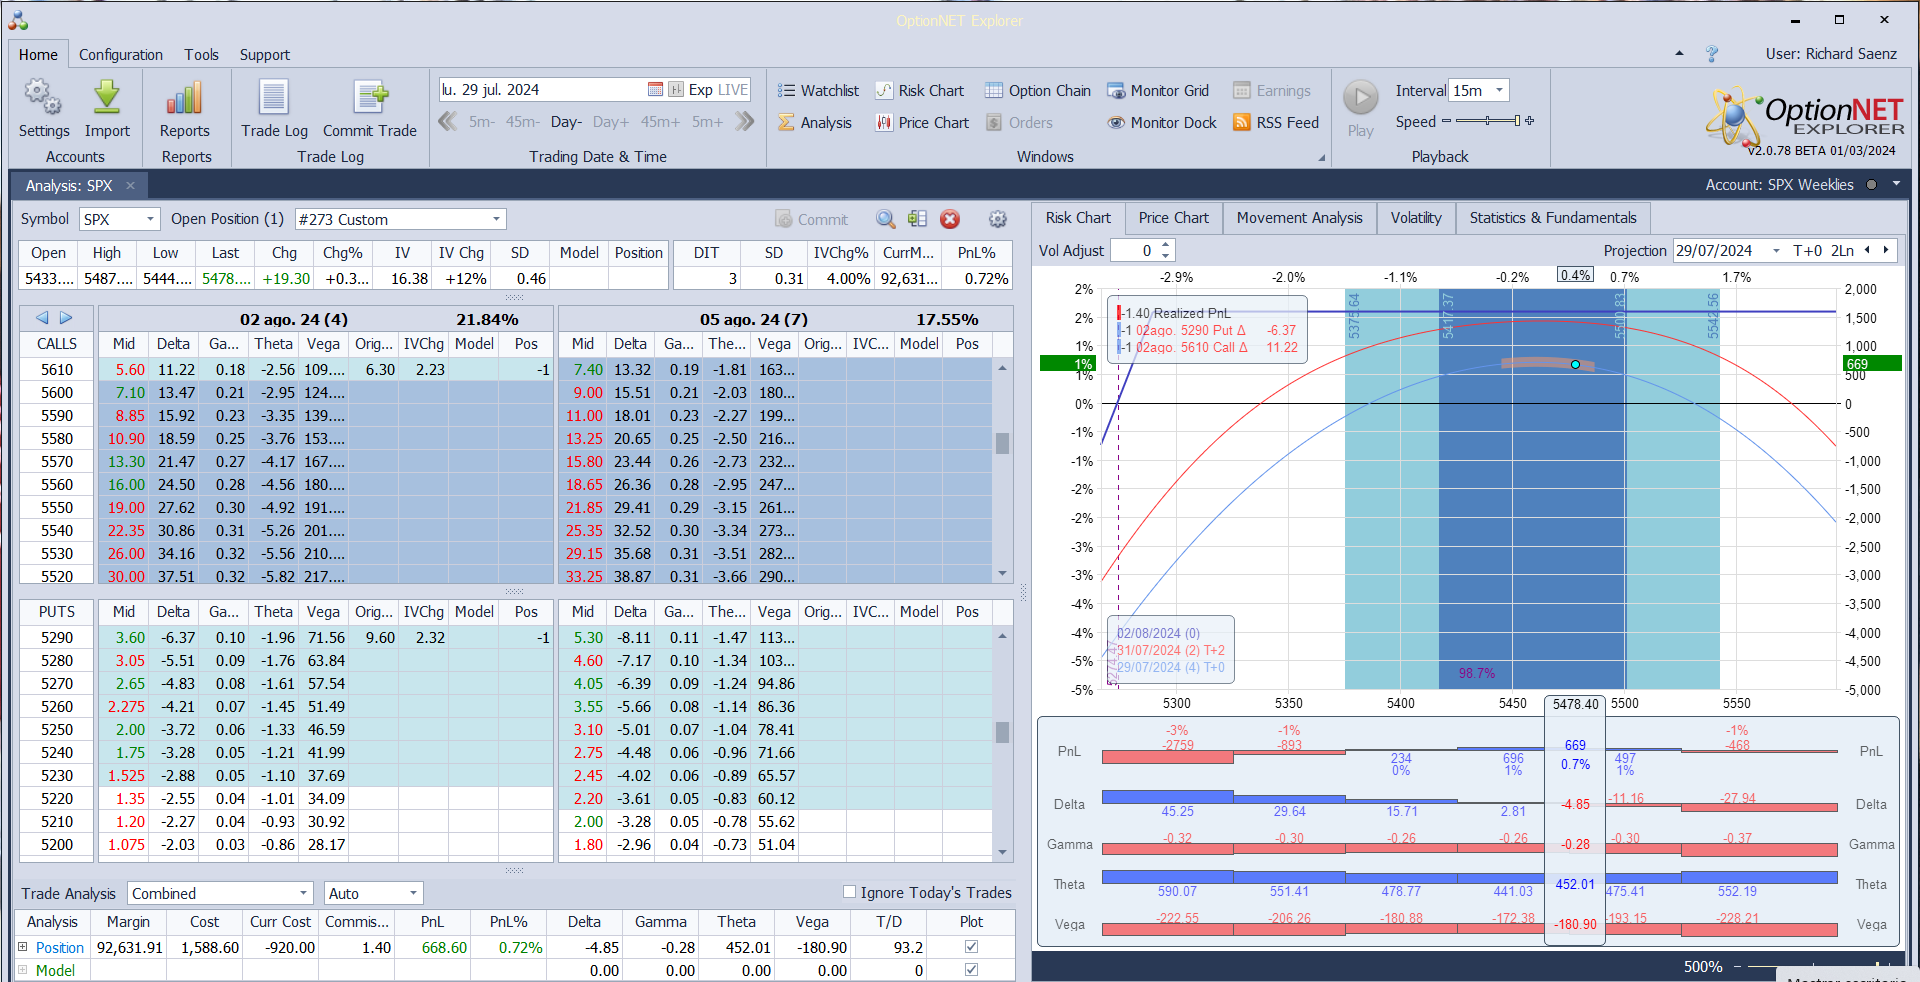Open the Statistics & Fundamentals tab
Screen dimensions: 1920x982
1553,218
